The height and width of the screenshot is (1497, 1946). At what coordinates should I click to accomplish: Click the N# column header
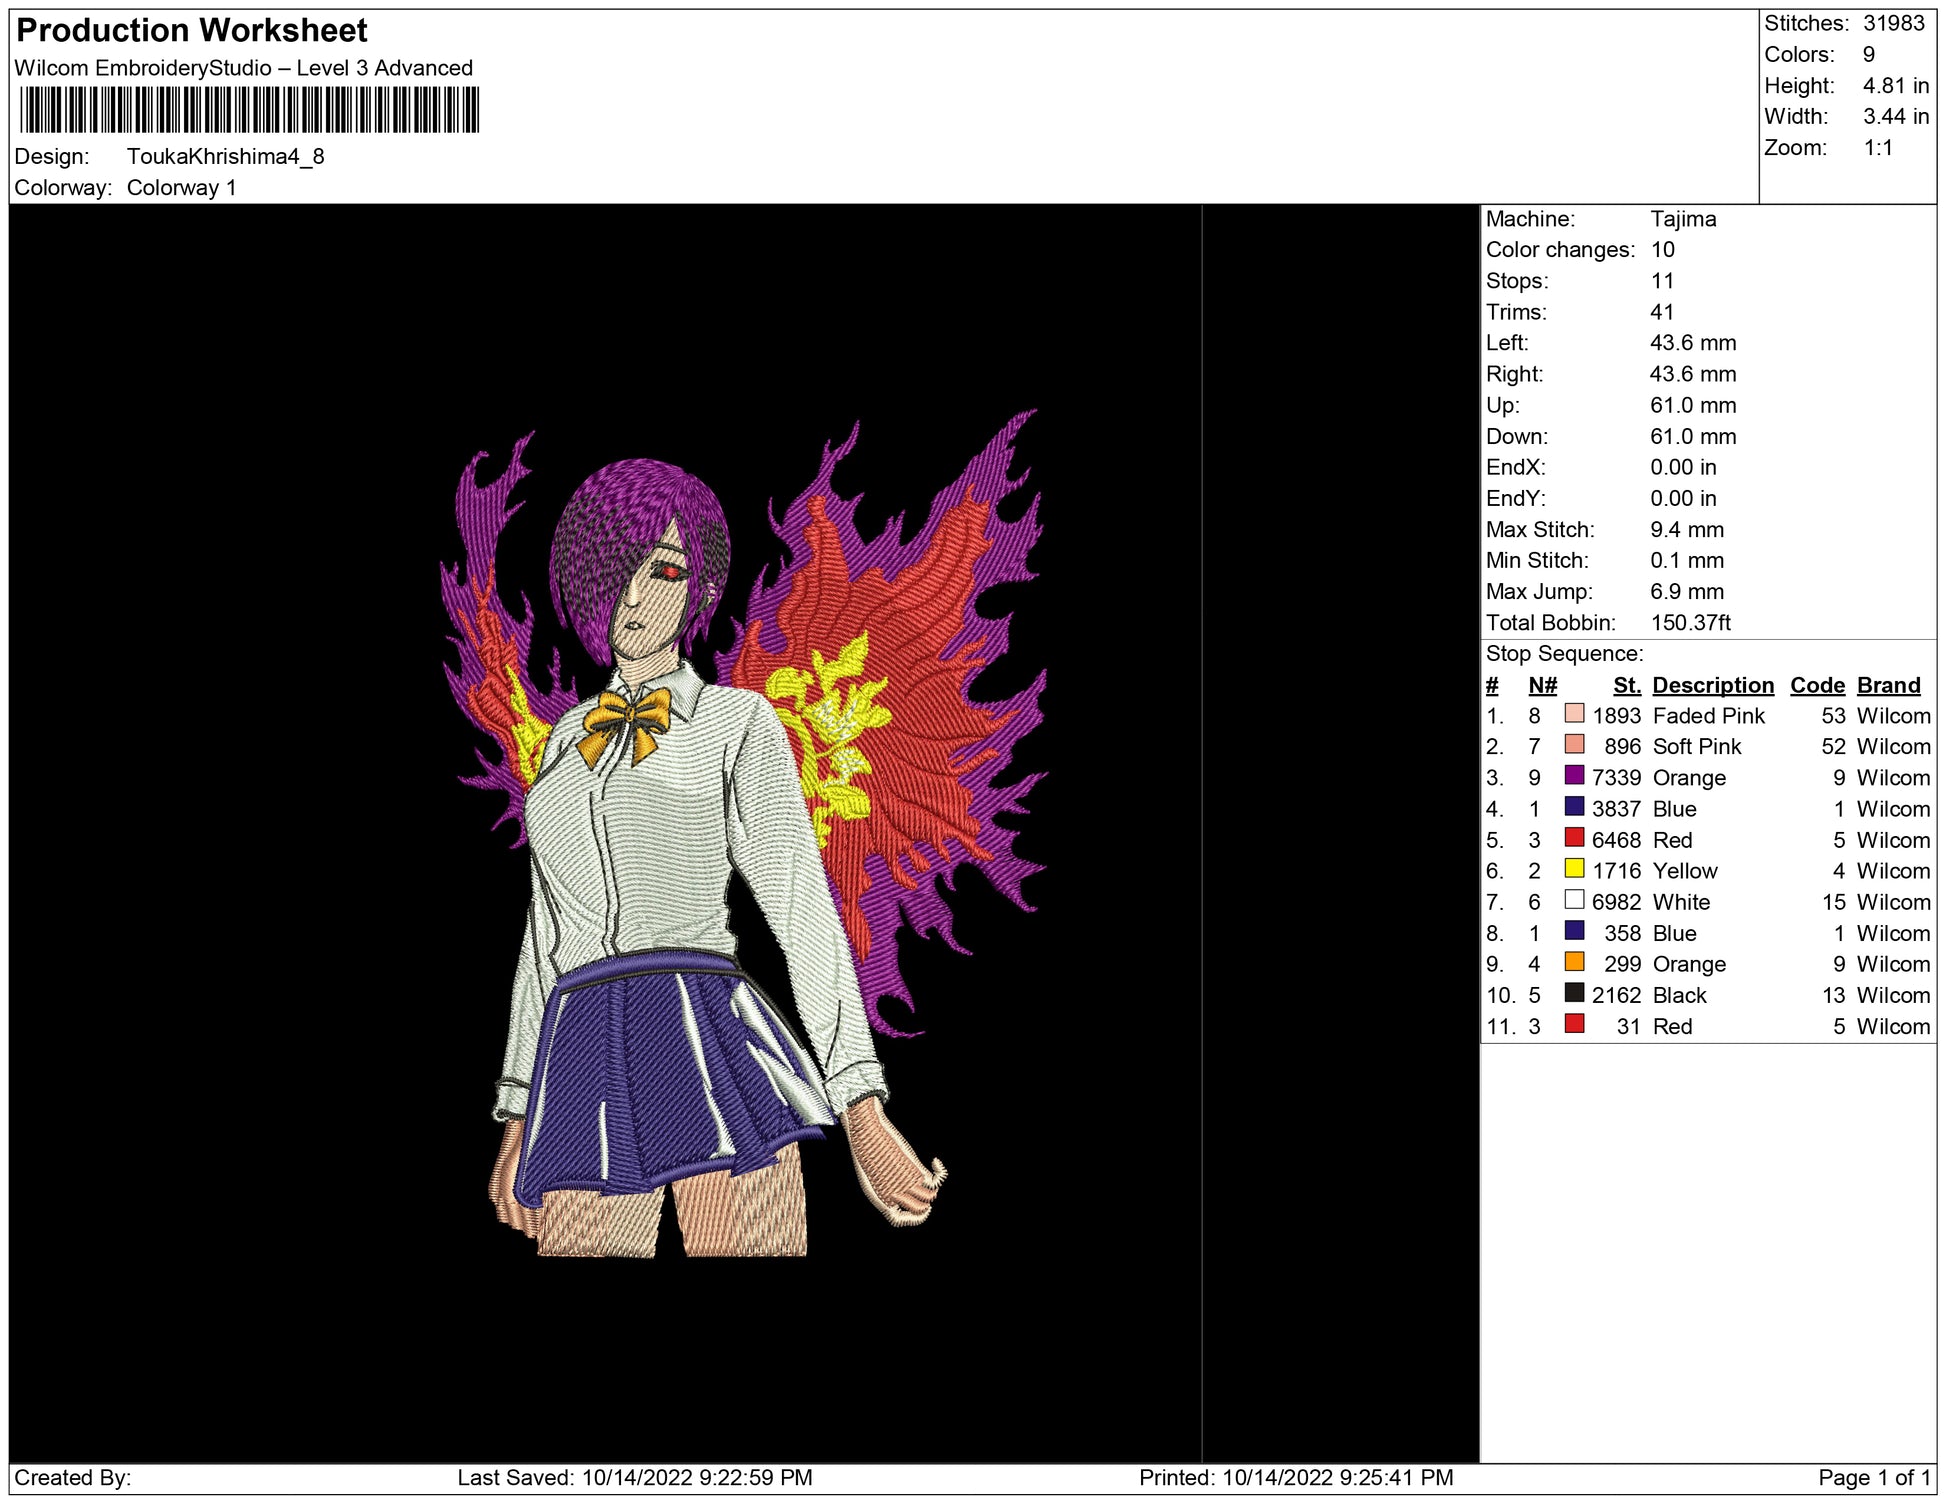click(1542, 685)
